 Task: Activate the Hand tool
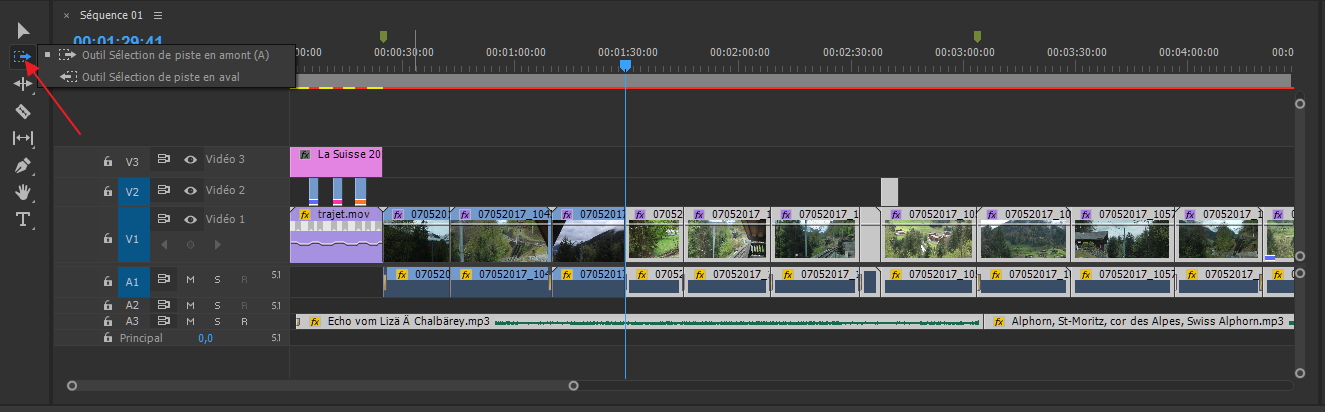[x=23, y=192]
